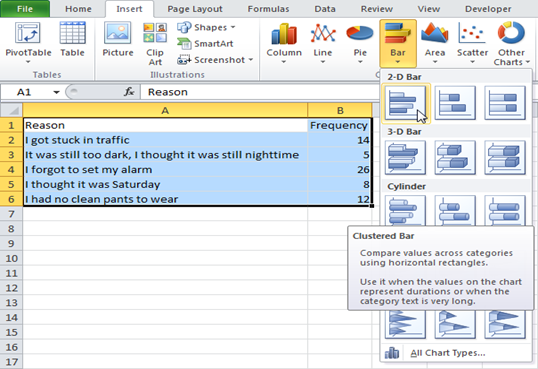Choose the Stacked Horizontal Pyramid chart

pyautogui.click(x=455, y=324)
